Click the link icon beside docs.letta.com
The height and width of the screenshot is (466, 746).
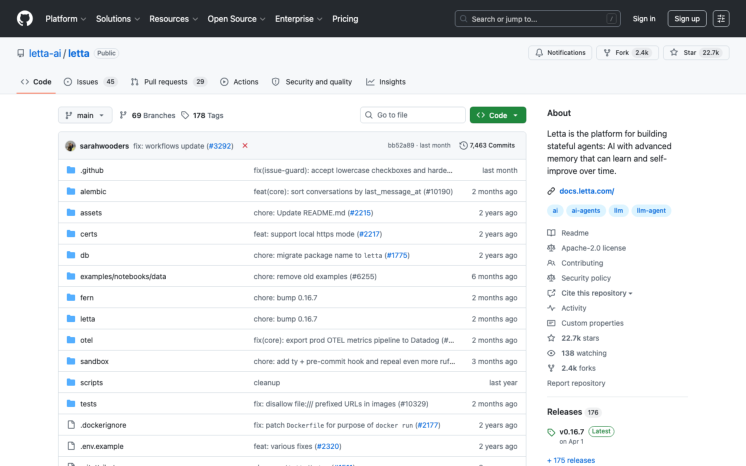point(551,191)
